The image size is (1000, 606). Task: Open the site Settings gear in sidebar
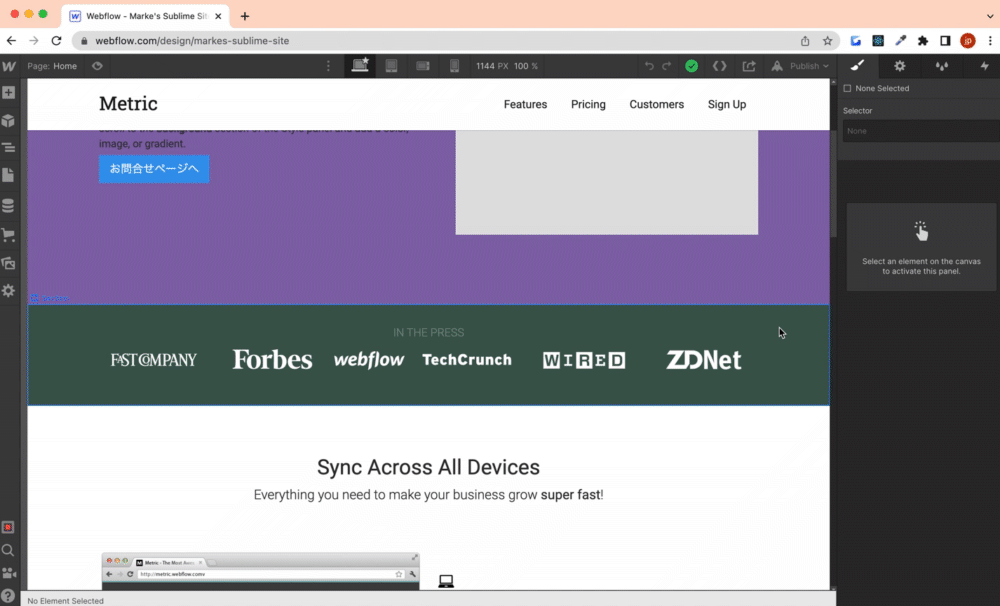coord(8,291)
